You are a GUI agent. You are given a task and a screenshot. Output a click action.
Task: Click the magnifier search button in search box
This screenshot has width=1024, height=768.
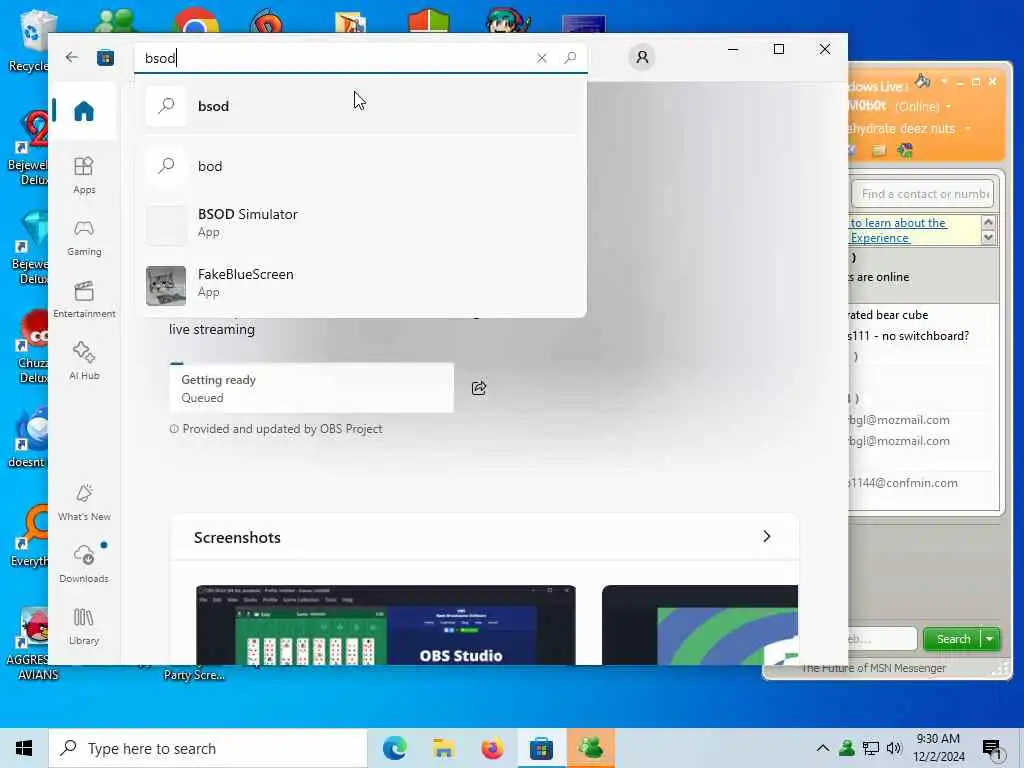[x=570, y=57]
